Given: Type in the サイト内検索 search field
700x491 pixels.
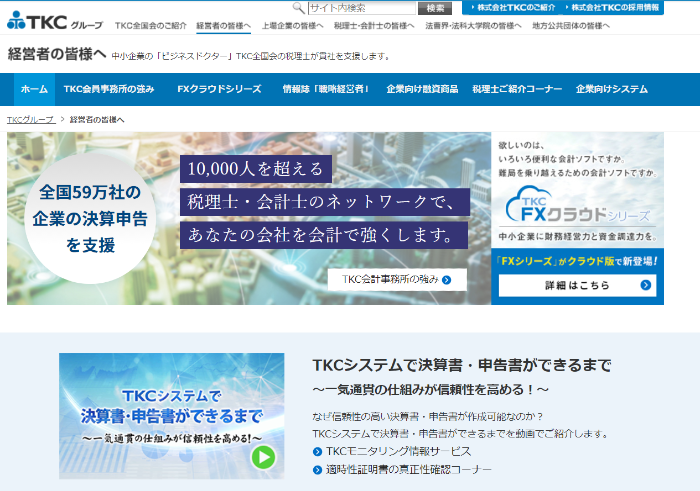Looking at the screenshot, I should pyautogui.click(x=358, y=7).
